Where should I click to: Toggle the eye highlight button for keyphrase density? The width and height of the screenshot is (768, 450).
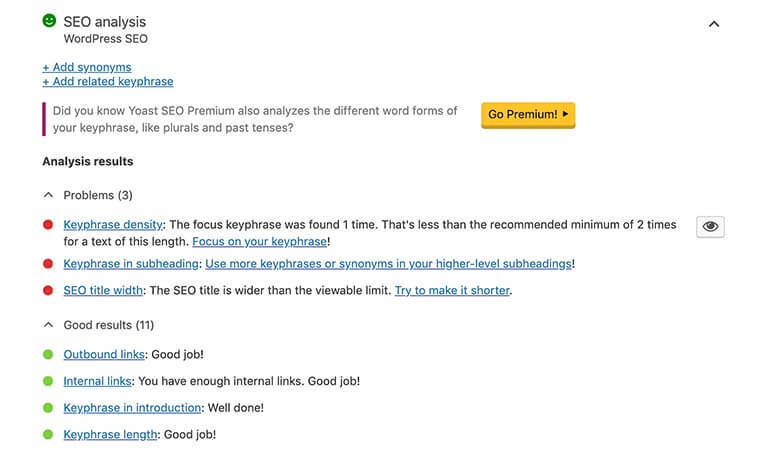click(710, 227)
